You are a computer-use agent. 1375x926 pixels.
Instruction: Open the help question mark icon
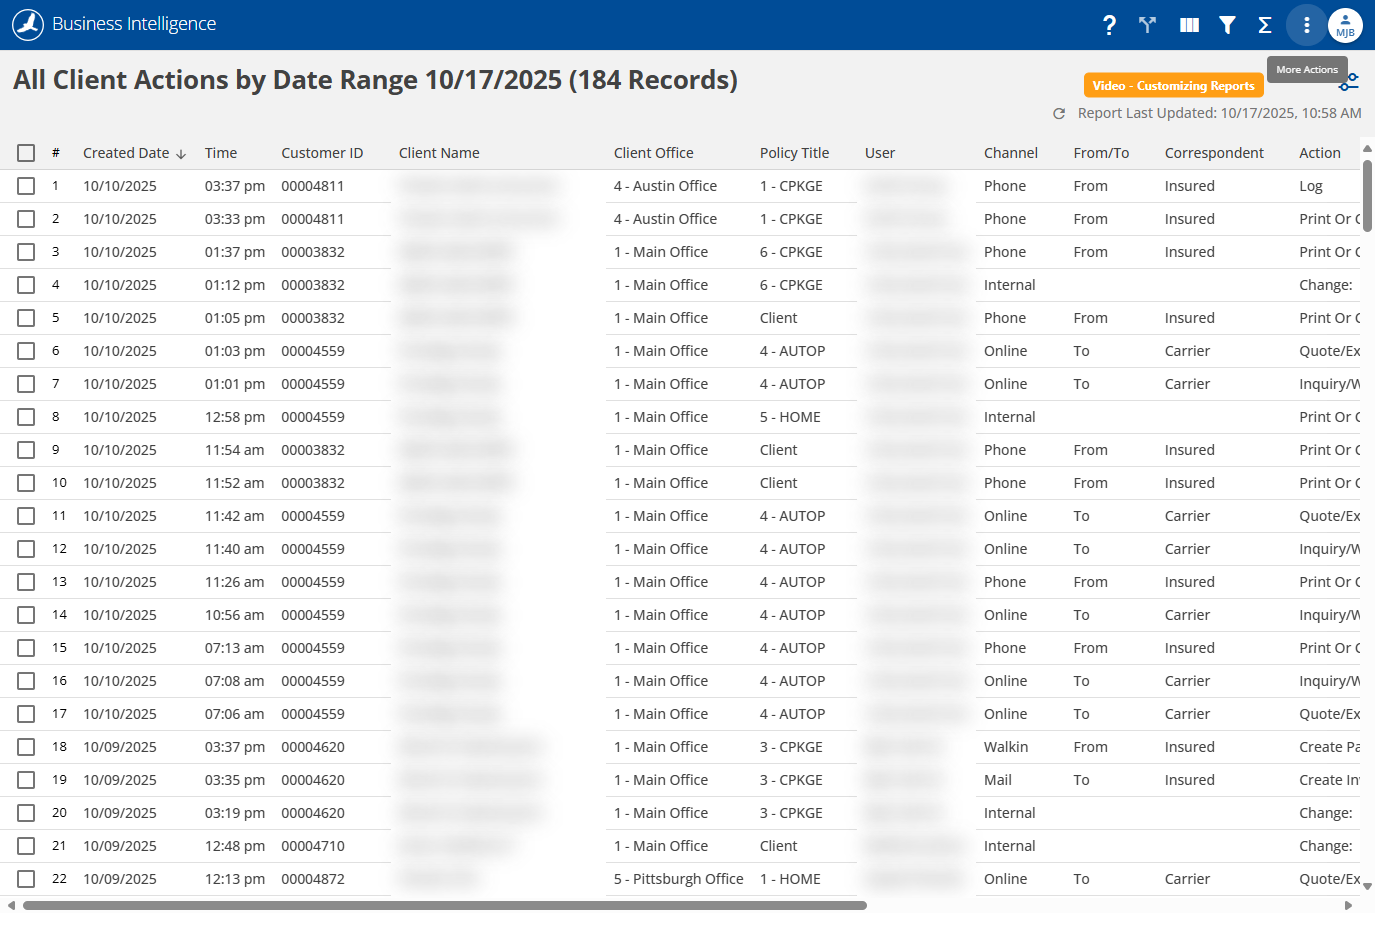click(x=1109, y=25)
